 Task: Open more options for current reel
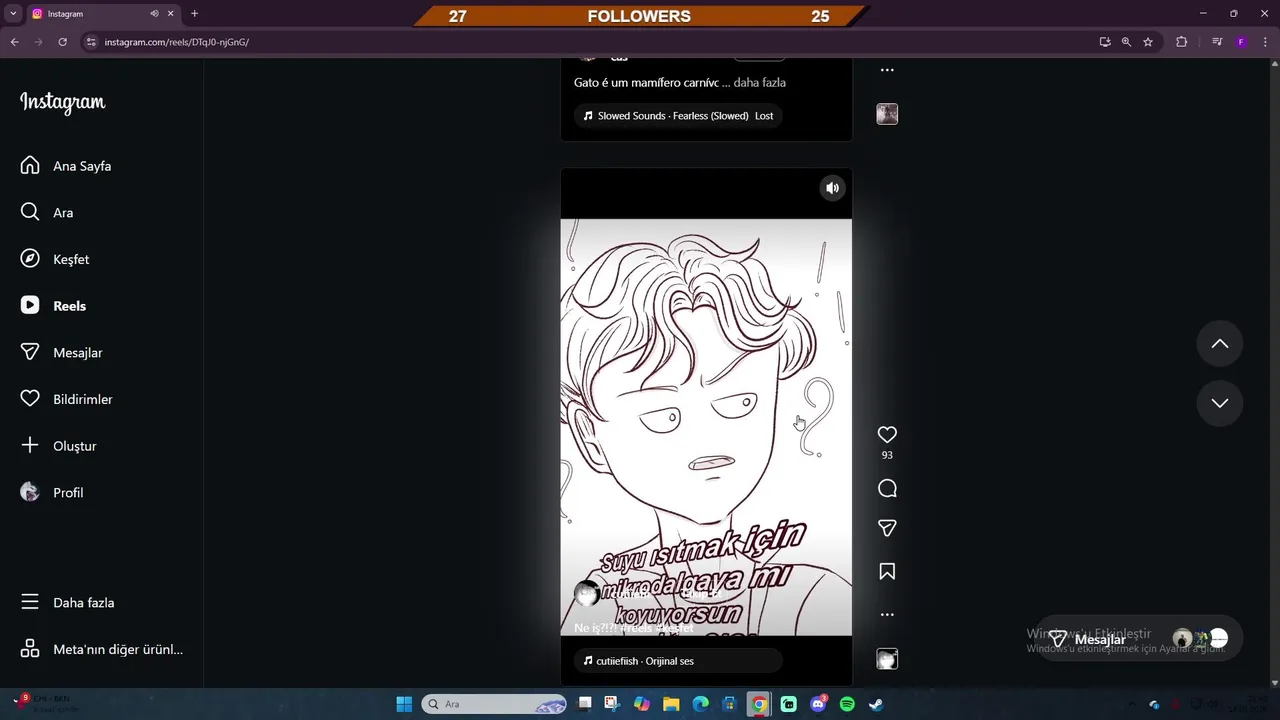887,615
